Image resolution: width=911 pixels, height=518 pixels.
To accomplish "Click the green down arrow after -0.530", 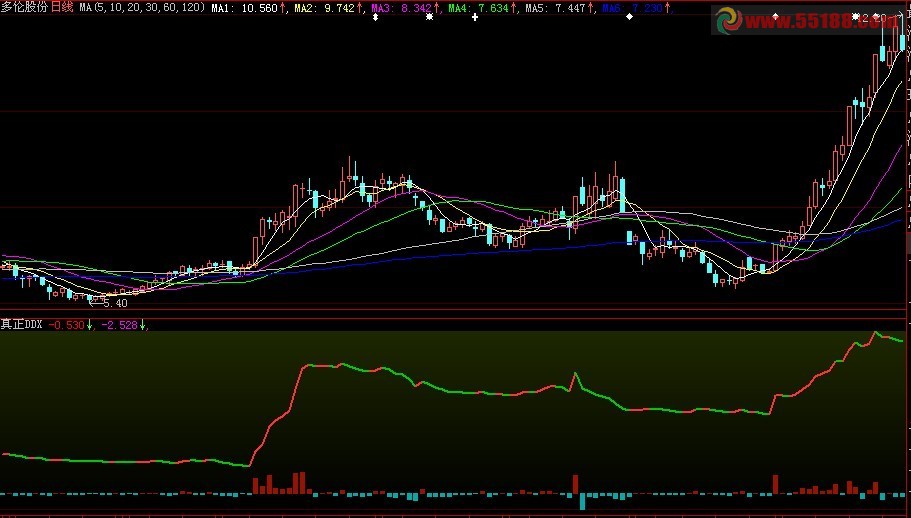I will 90,324.
